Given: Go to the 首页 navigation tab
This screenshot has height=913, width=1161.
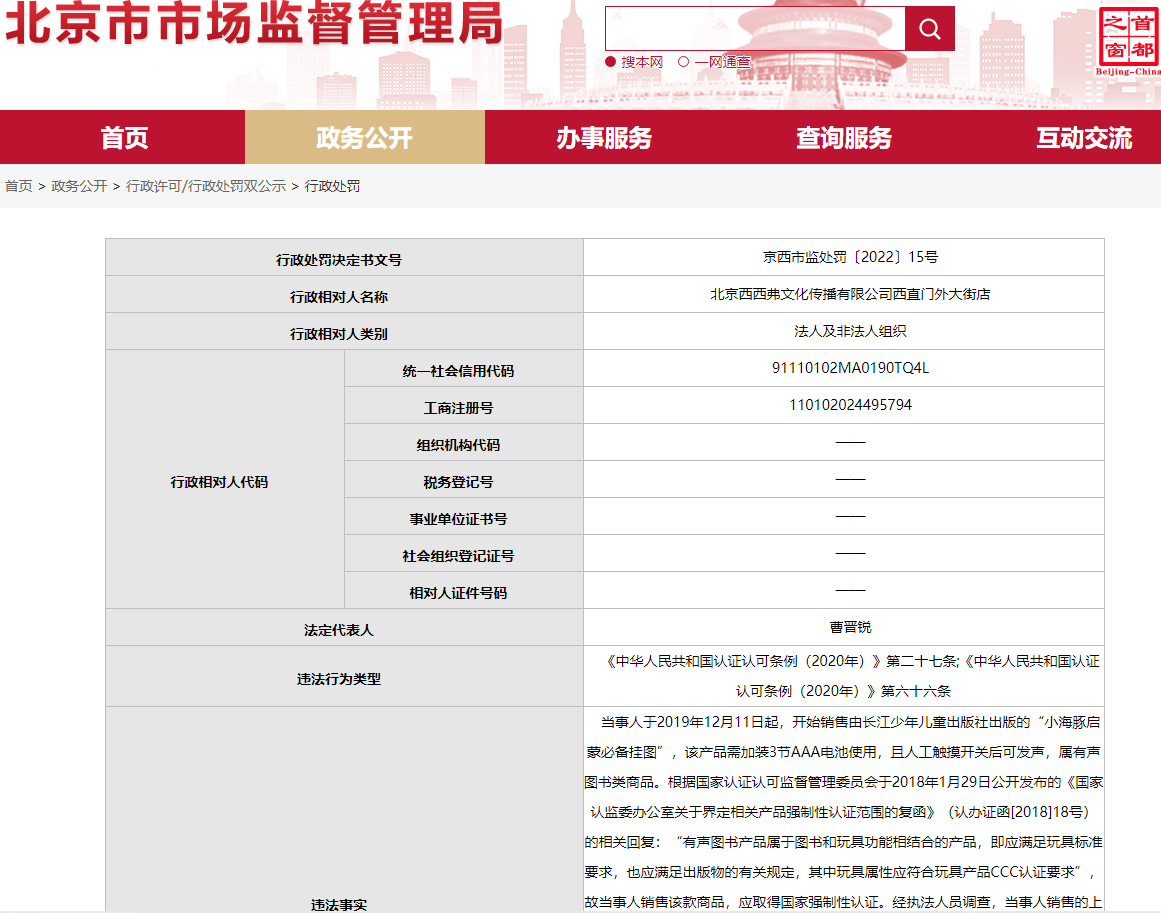Looking at the screenshot, I should point(124,138).
